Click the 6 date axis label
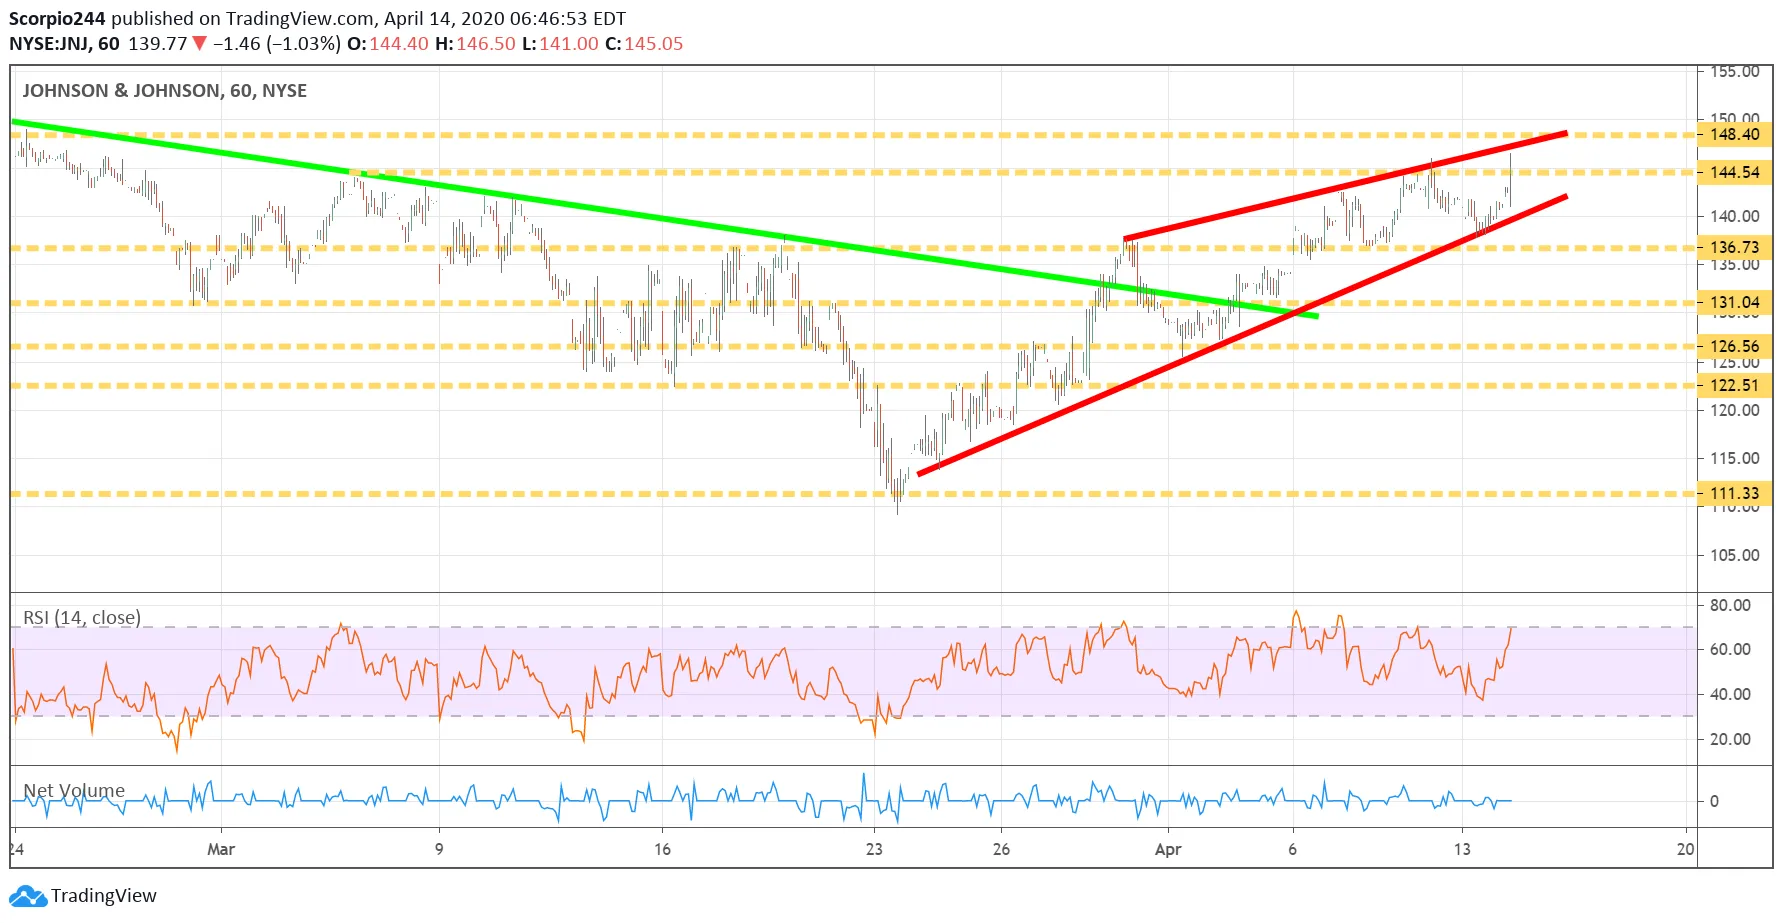Viewport: 1783px width, 923px height. pos(1292,849)
